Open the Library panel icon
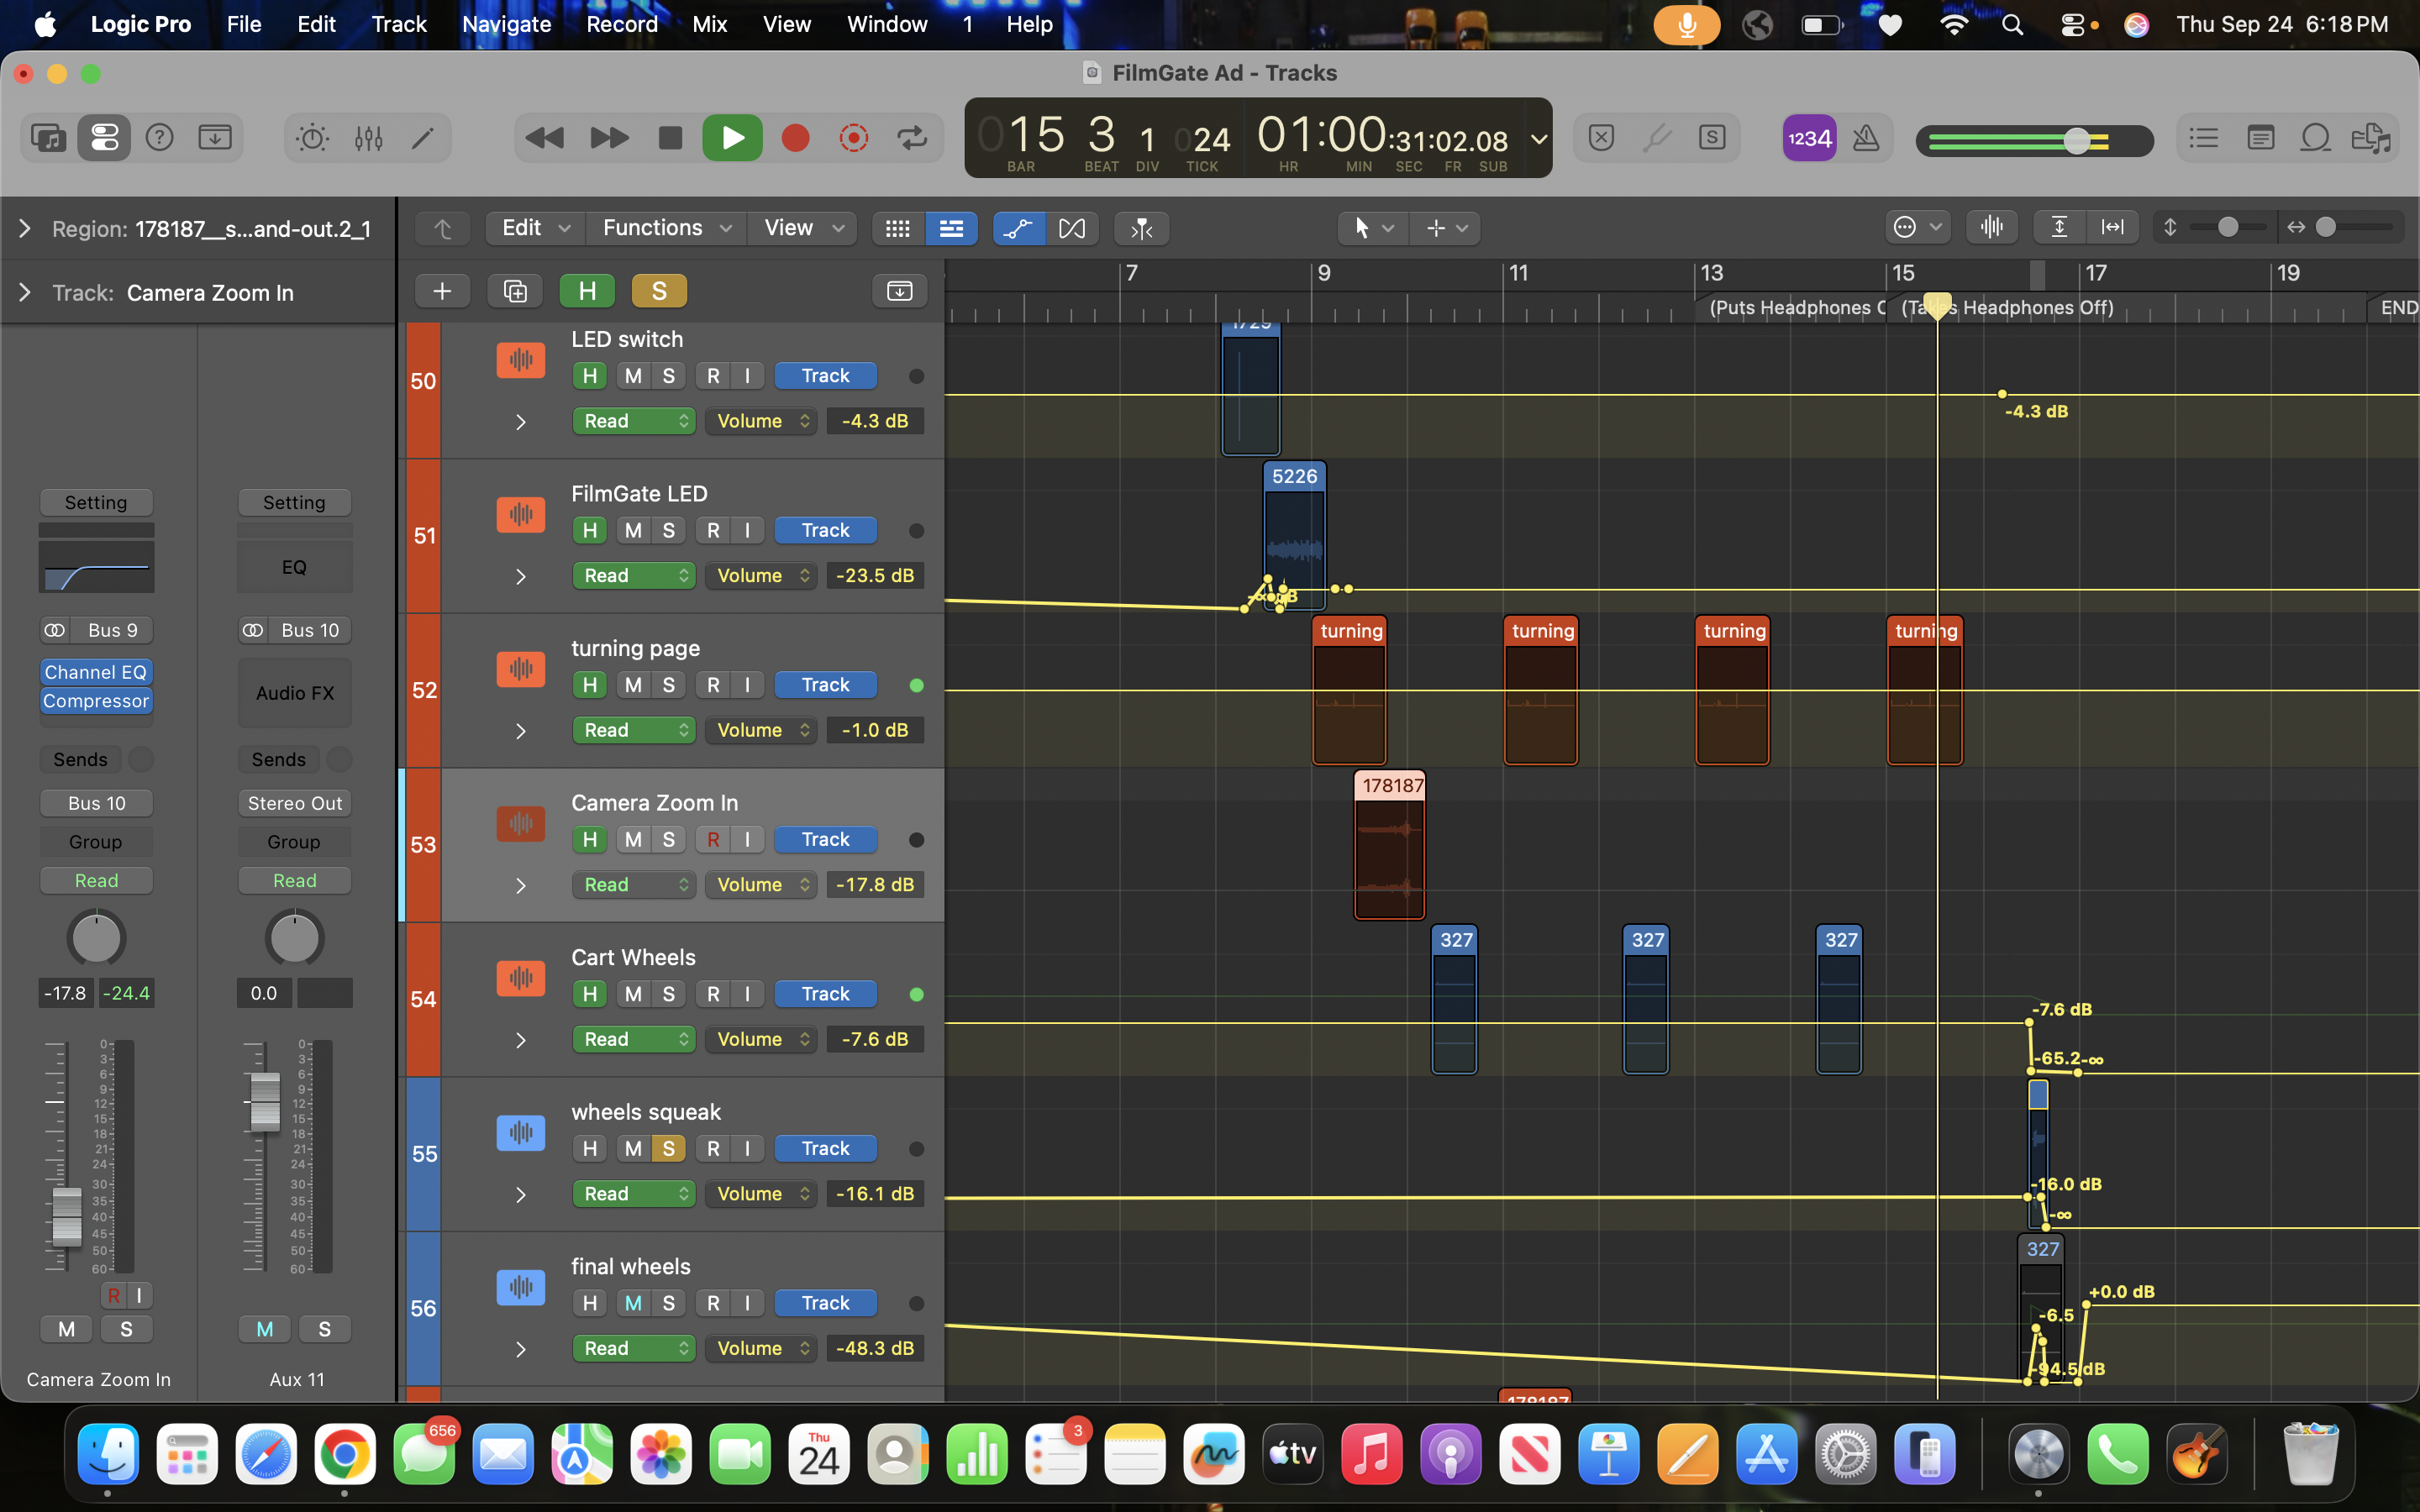2420x1512 pixels. 48,138
